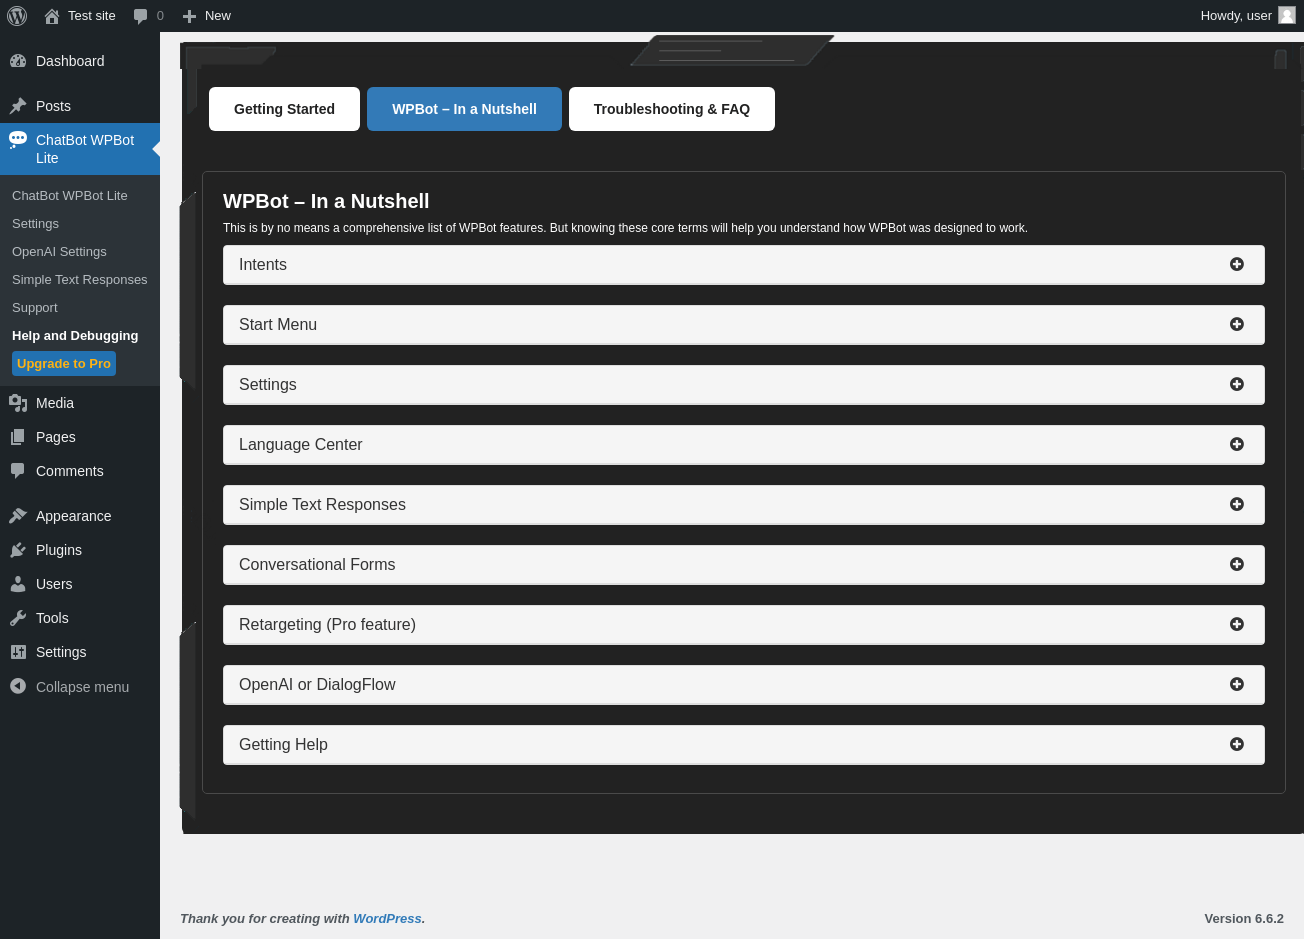This screenshot has height=939, width=1304.
Task: Click the Appearance paintbrush icon
Action: 18,516
